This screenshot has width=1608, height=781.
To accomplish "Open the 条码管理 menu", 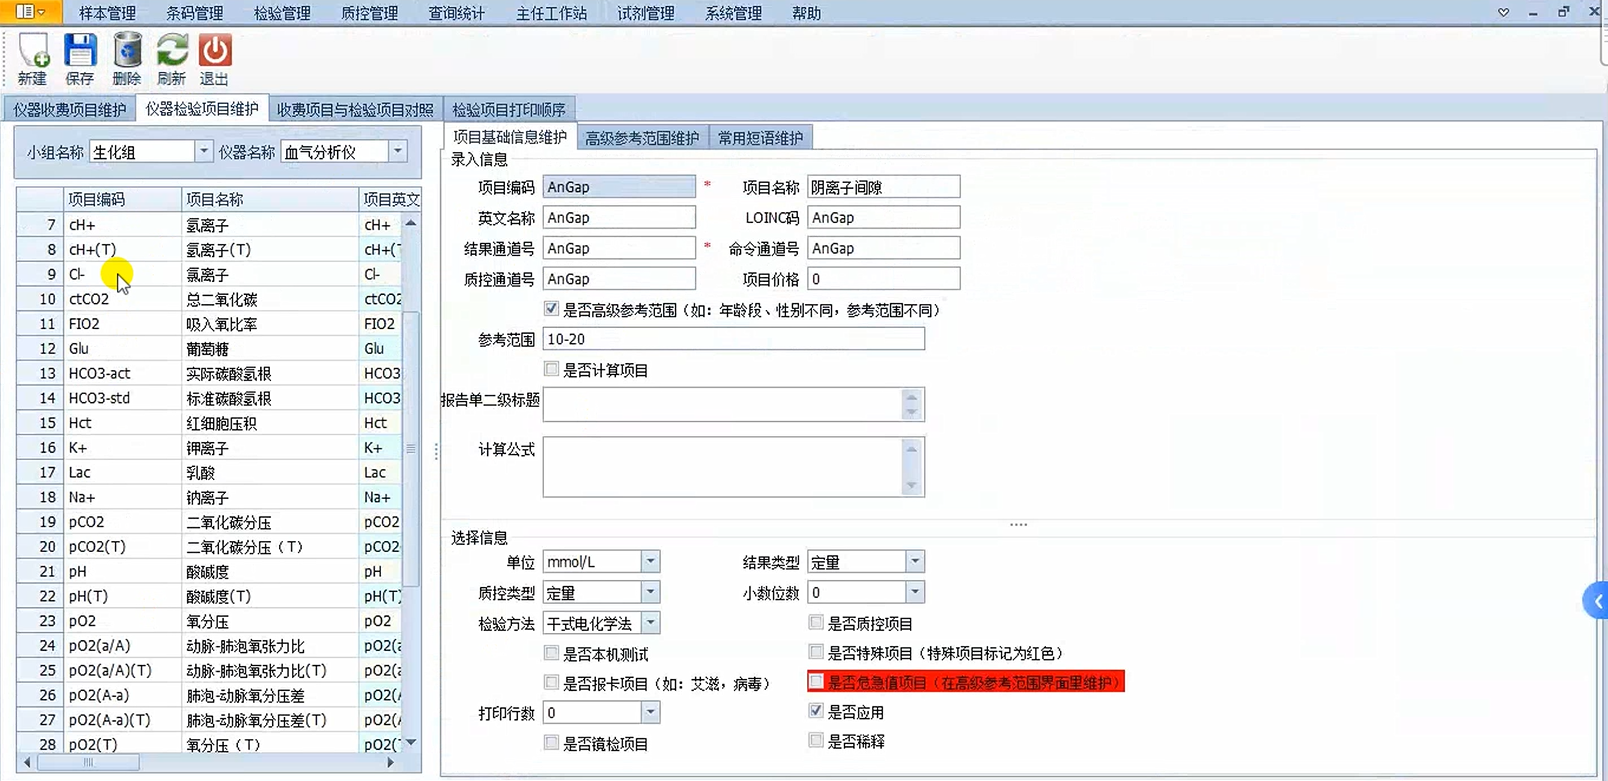I will (x=195, y=13).
